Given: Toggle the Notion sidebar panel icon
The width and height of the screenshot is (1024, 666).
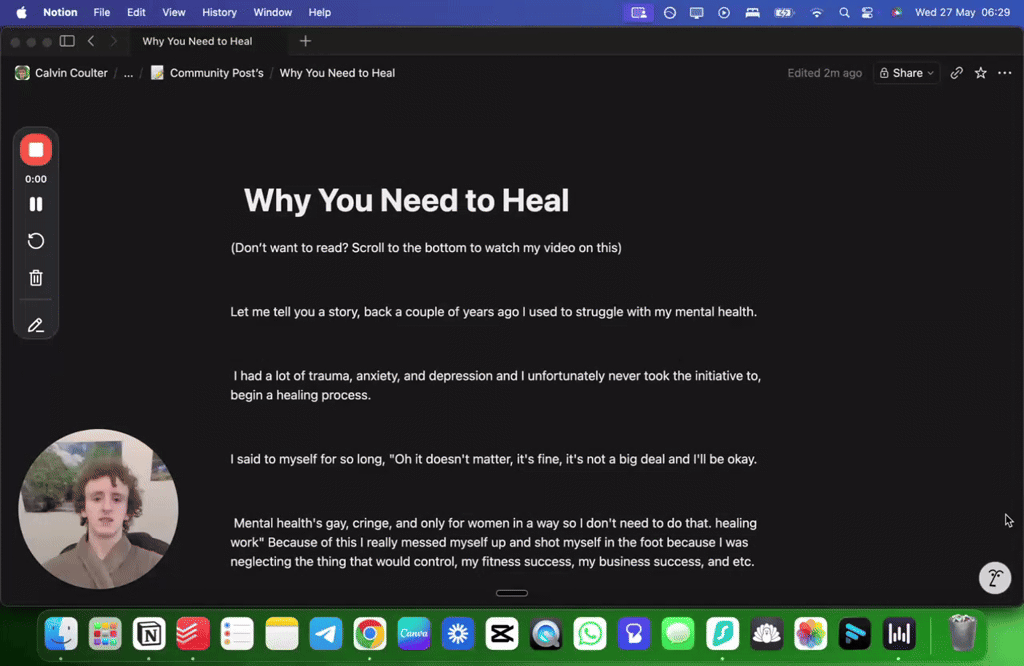Looking at the screenshot, I should 67,41.
